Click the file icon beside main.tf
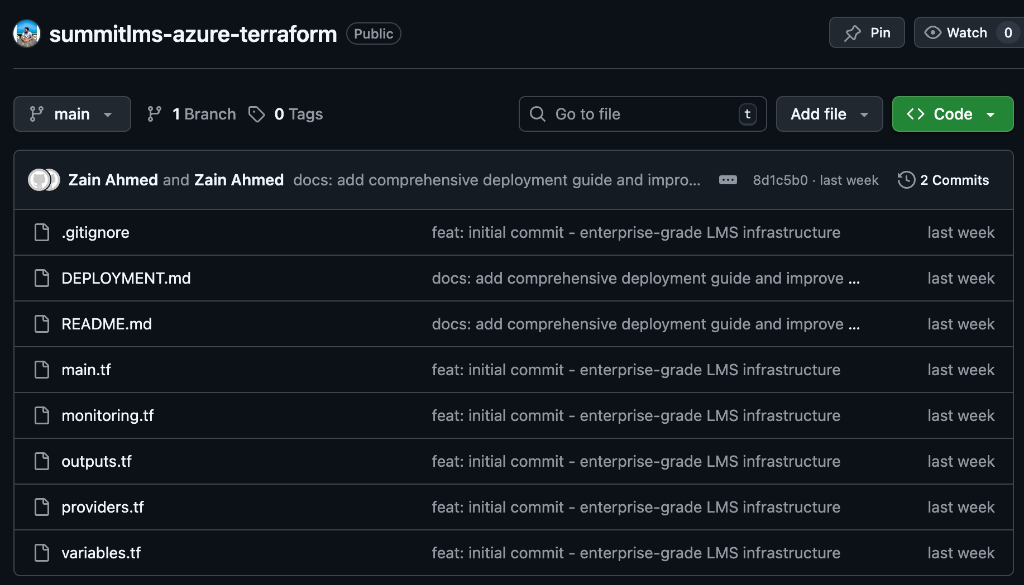Screen dimensions: 1024x585 coord(41,369)
